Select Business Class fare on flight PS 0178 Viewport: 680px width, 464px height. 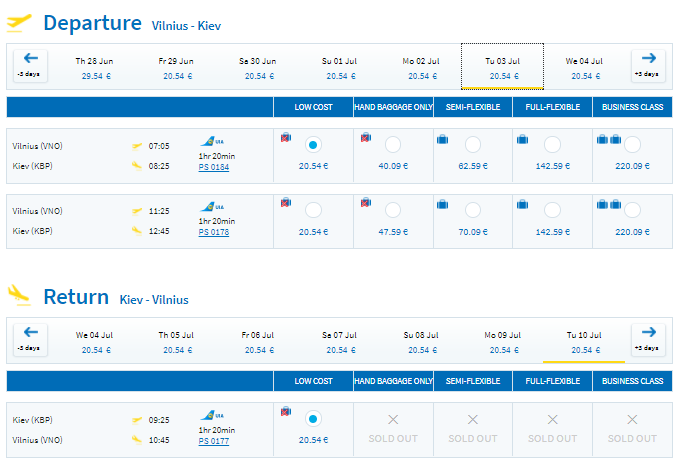coord(632,210)
